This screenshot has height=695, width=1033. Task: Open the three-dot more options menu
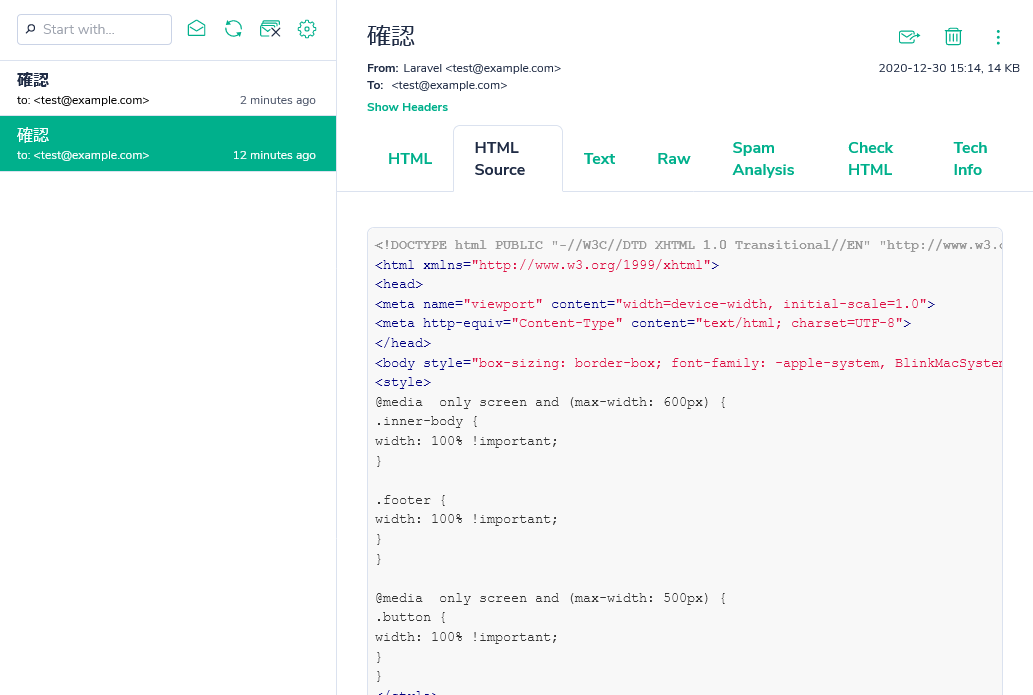998,37
